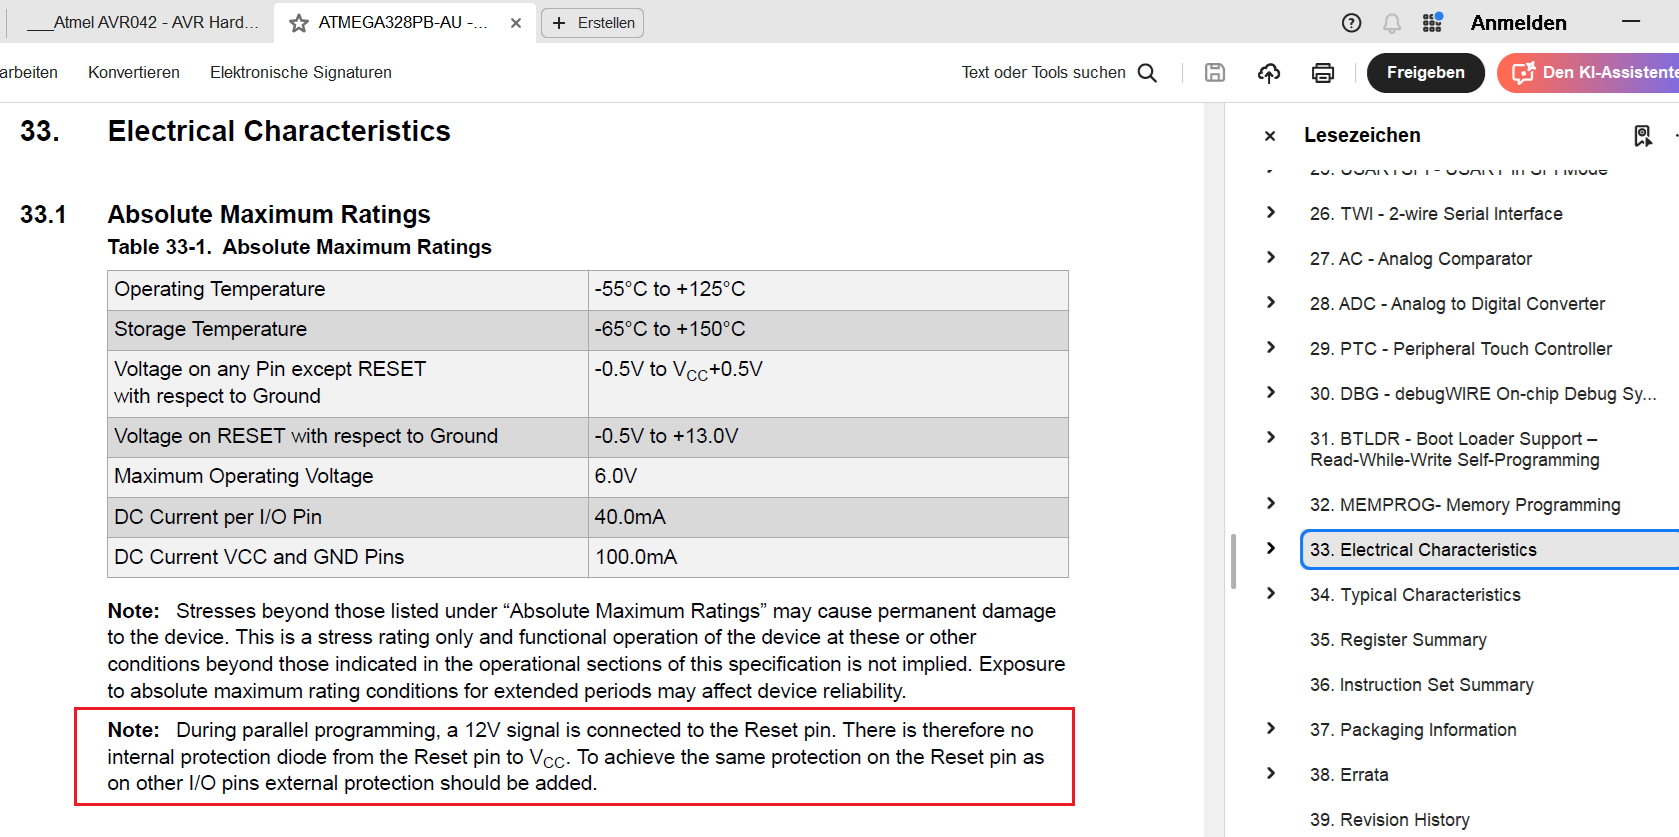Click Anmelden to sign in
Image resolution: width=1679 pixels, height=837 pixels.
1518,23
